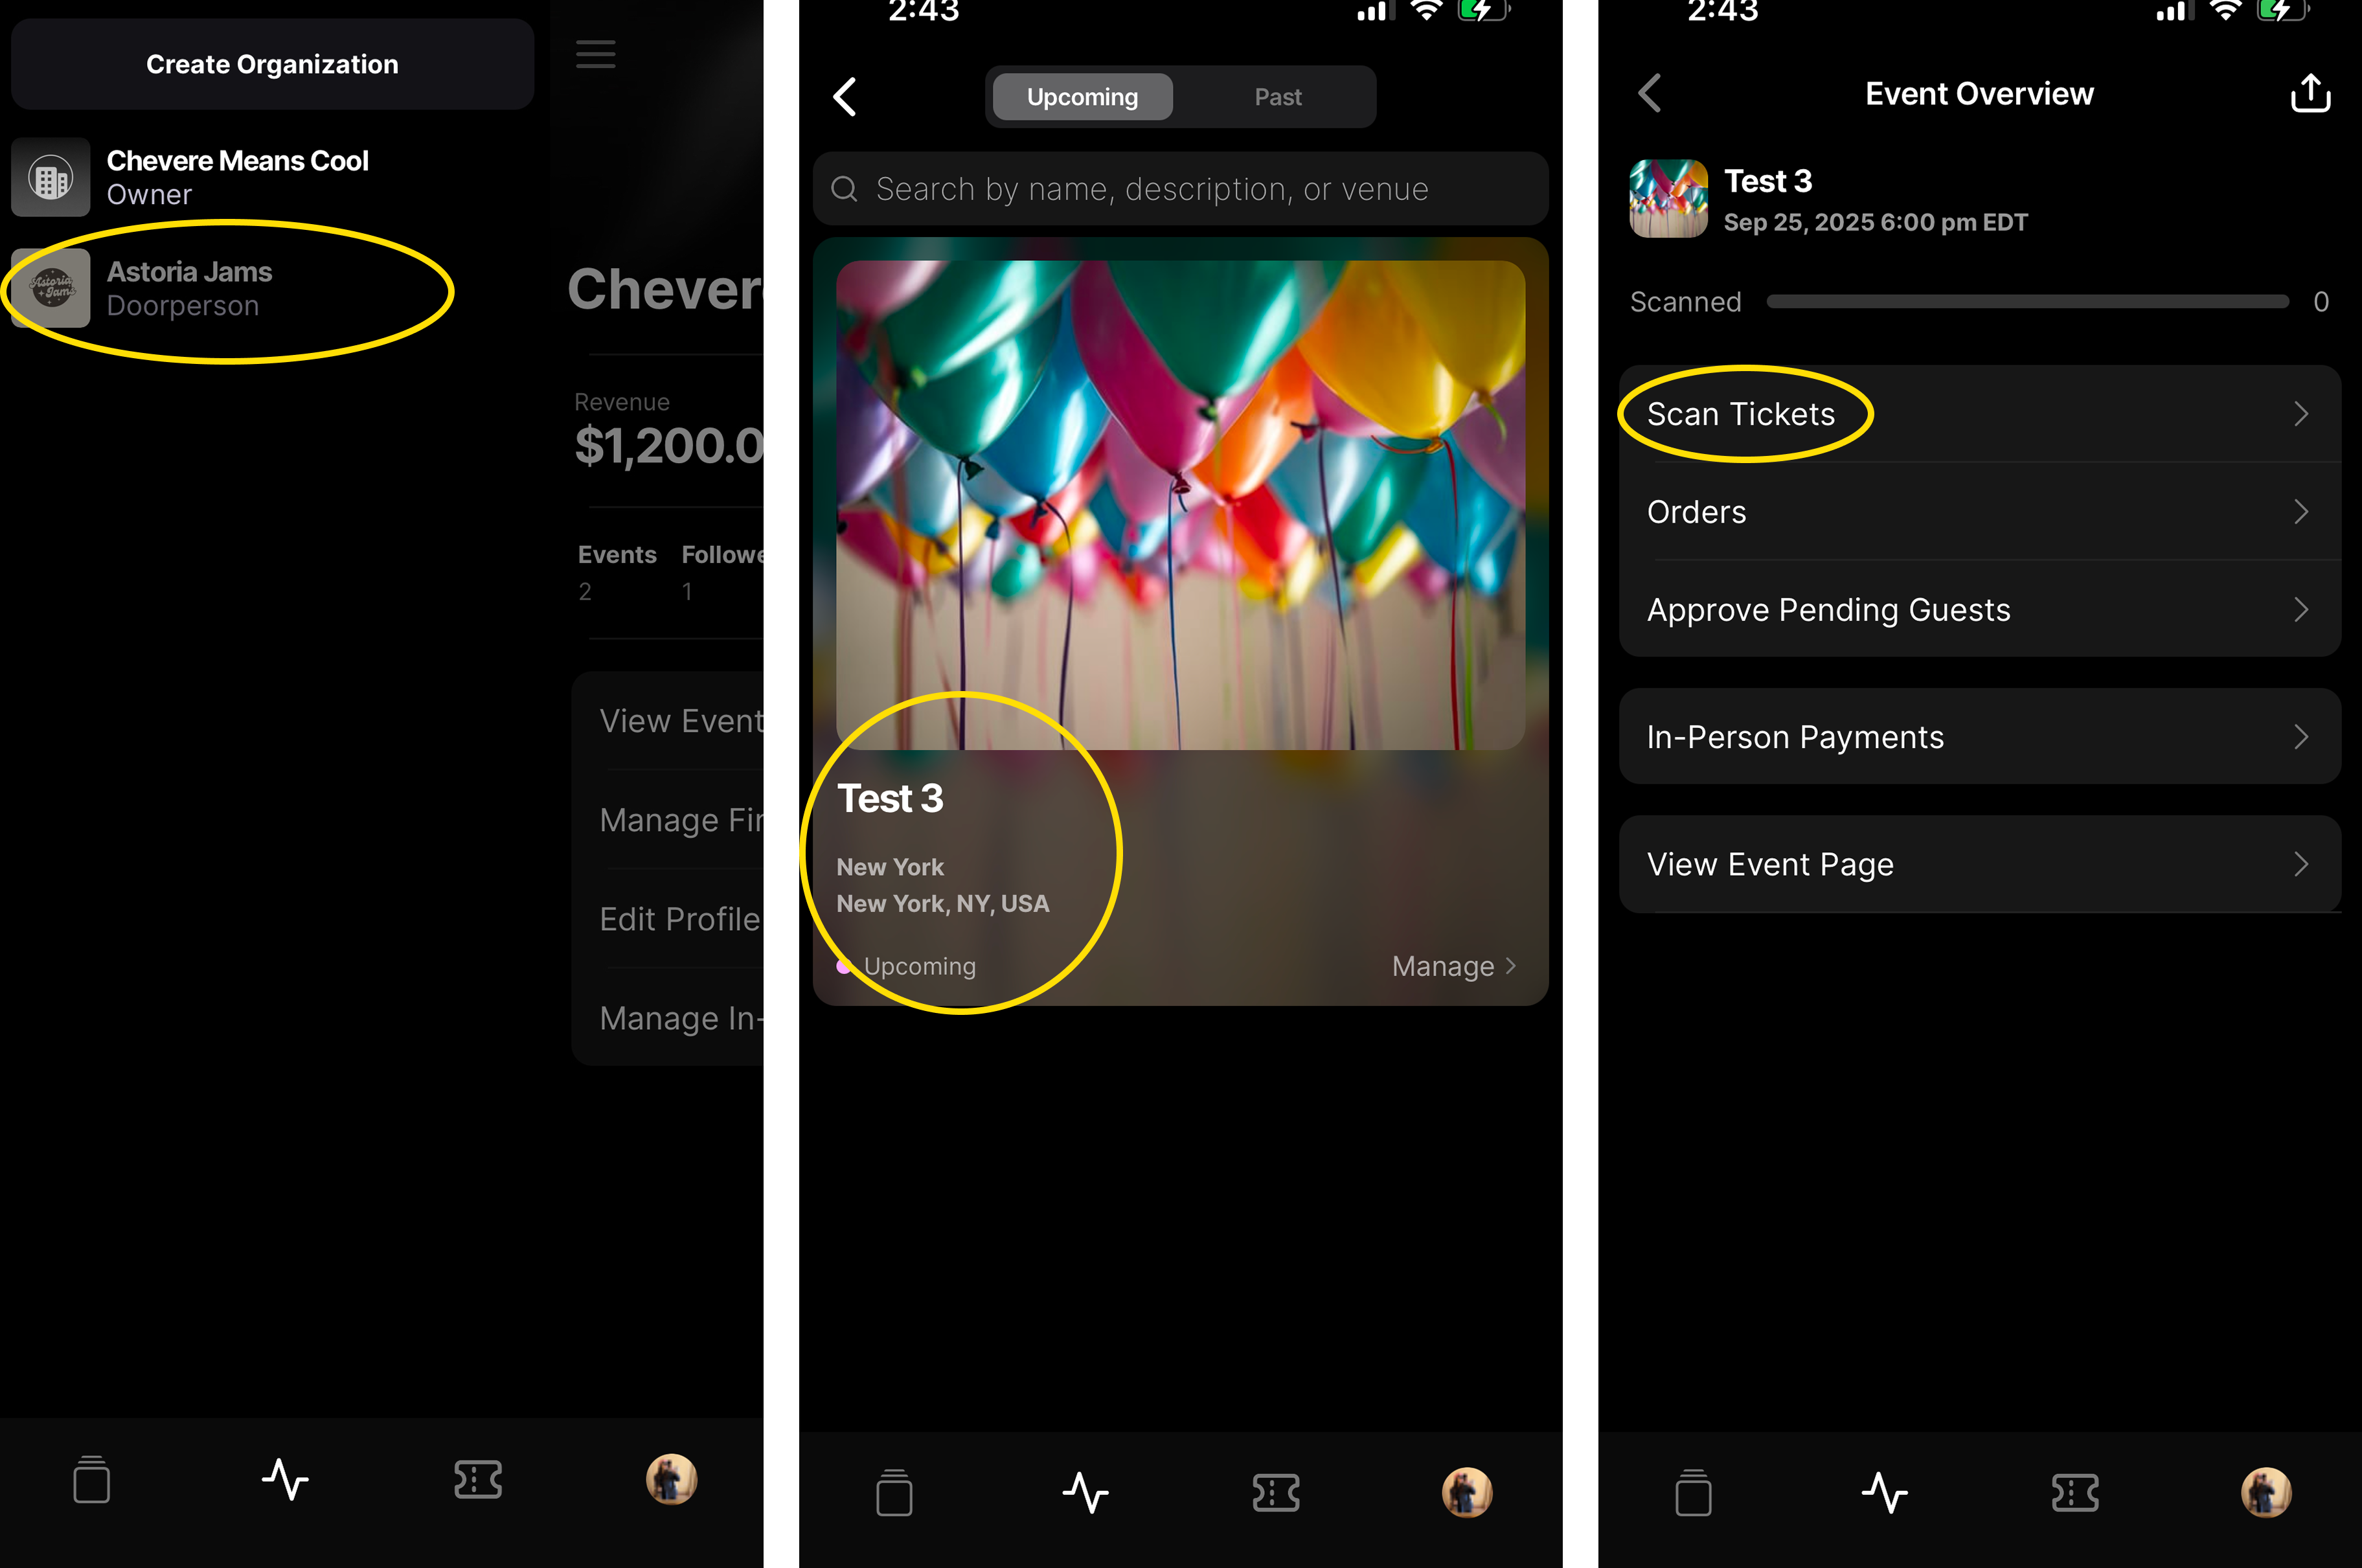2362x1568 pixels.
Task: Tap stack icon in left bottom bar
Action: (92, 1479)
